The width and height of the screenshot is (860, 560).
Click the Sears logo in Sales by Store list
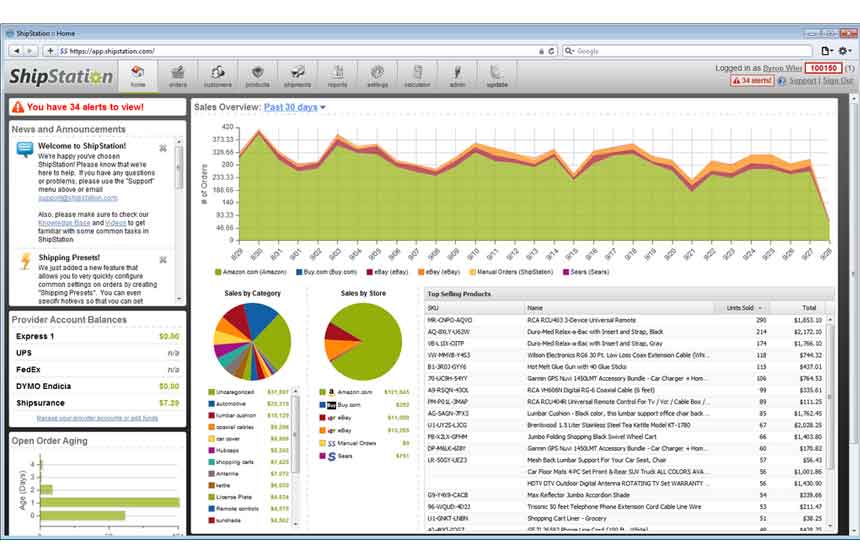331,456
